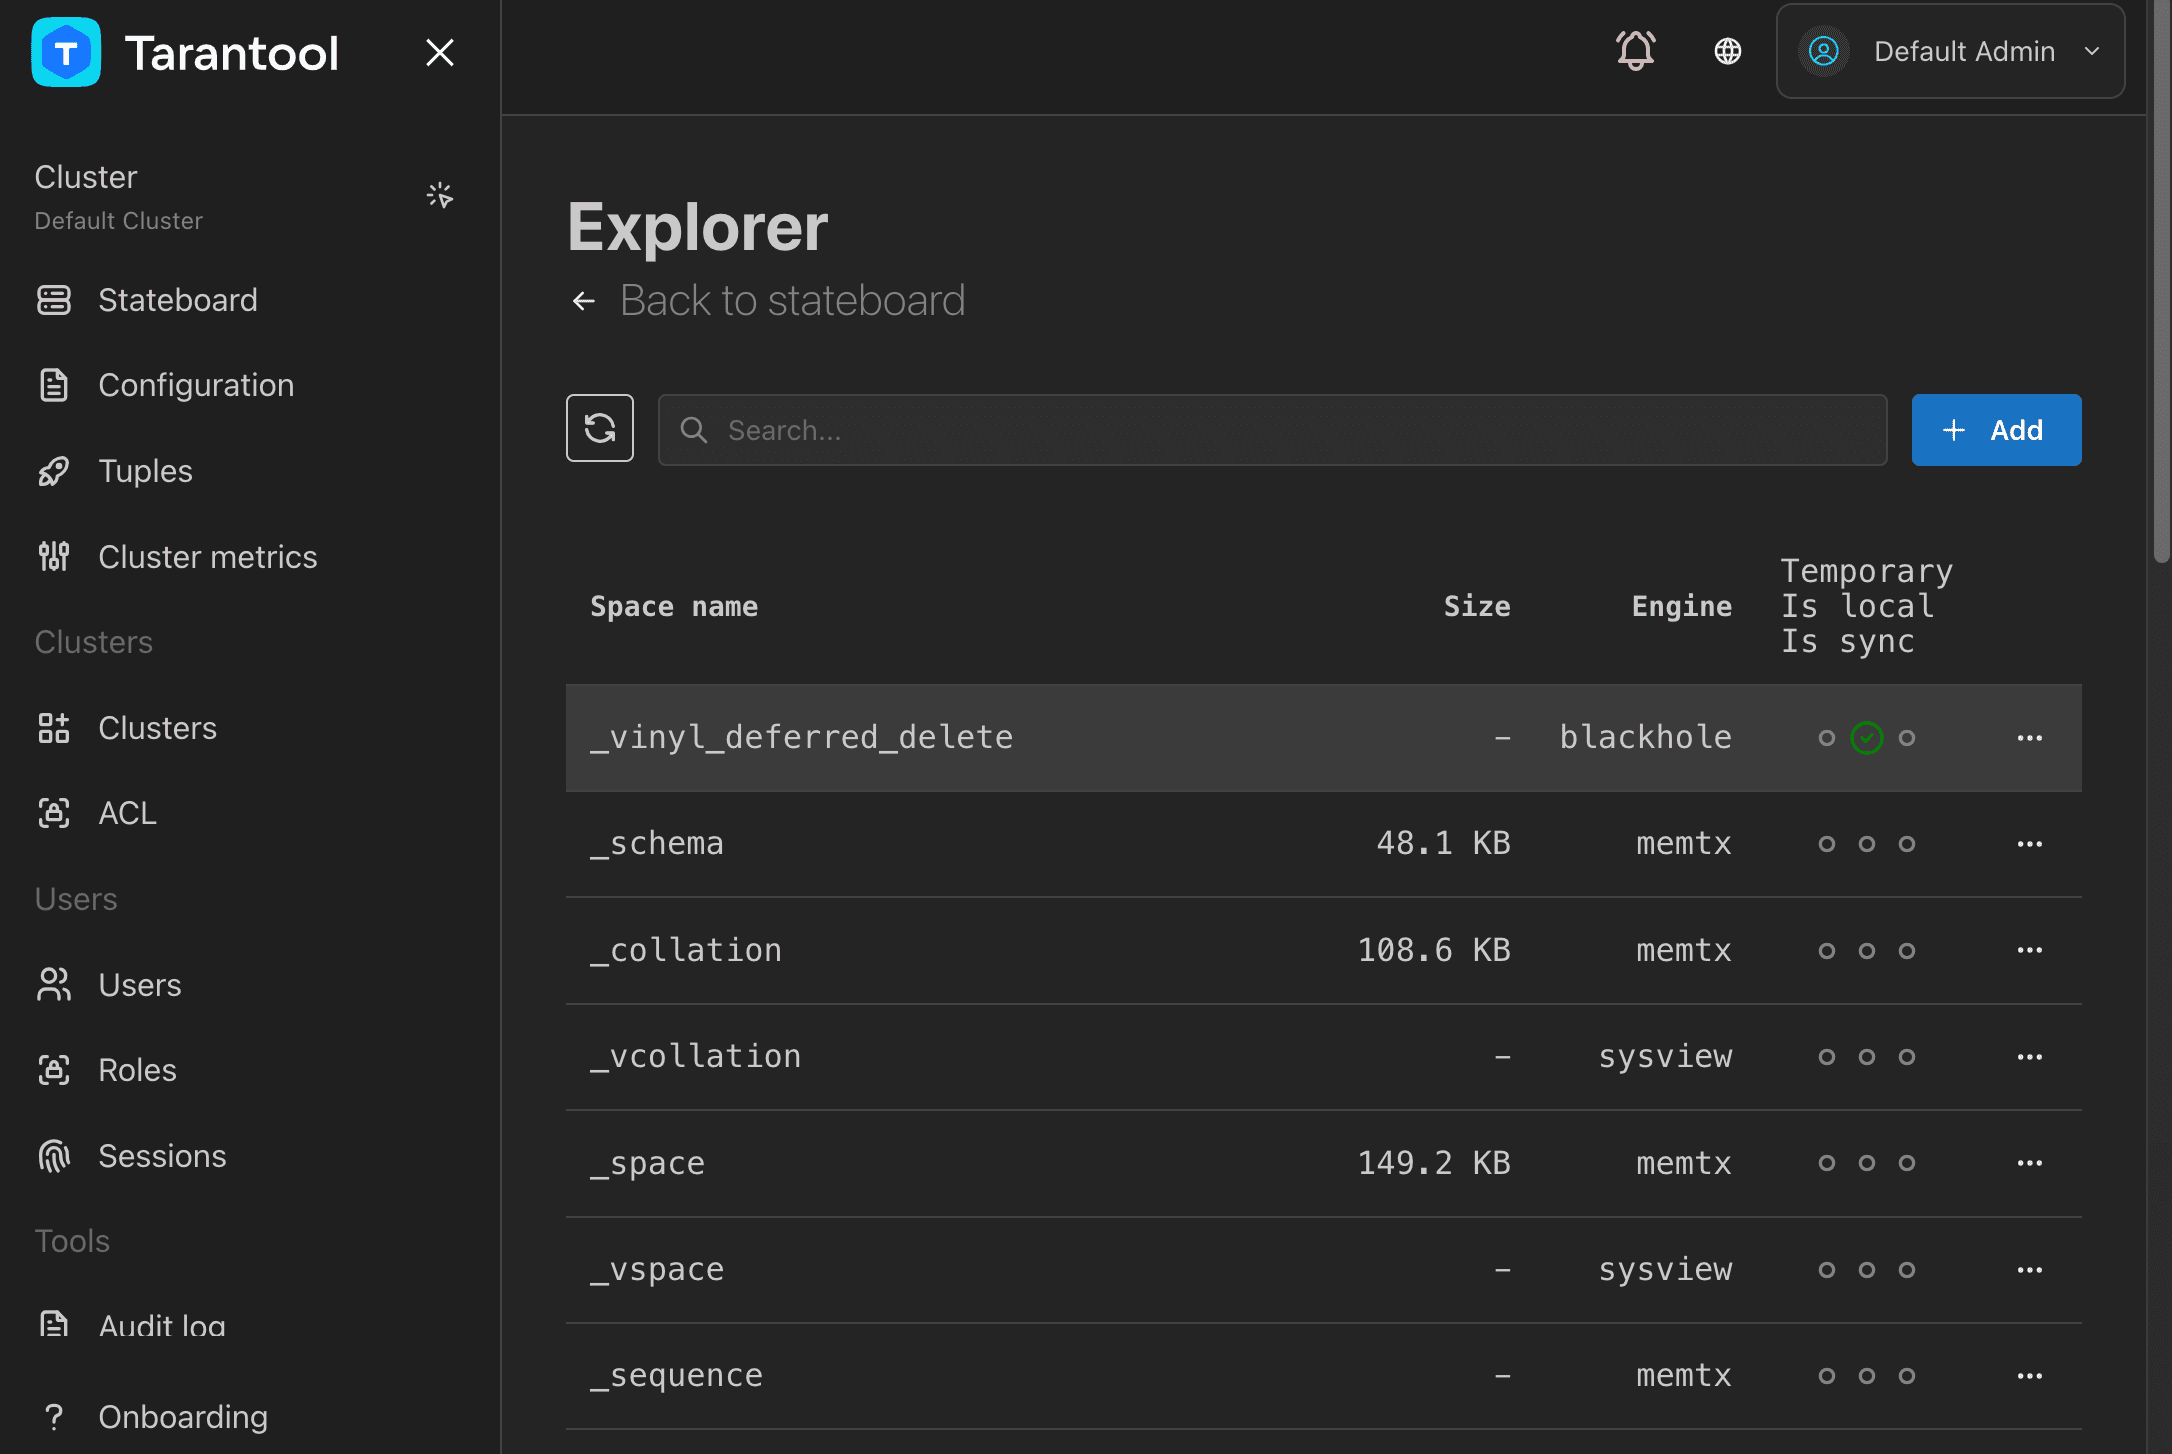Screen dimensions: 2172x1454
Task: Close the sidebar with the X icon
Action: [x=440, y=52]
